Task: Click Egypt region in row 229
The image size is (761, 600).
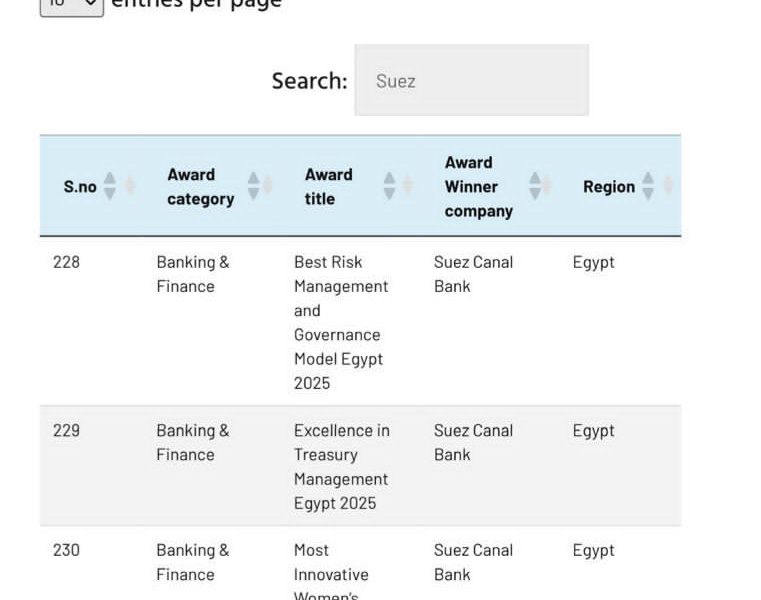Action: [593, 431]
